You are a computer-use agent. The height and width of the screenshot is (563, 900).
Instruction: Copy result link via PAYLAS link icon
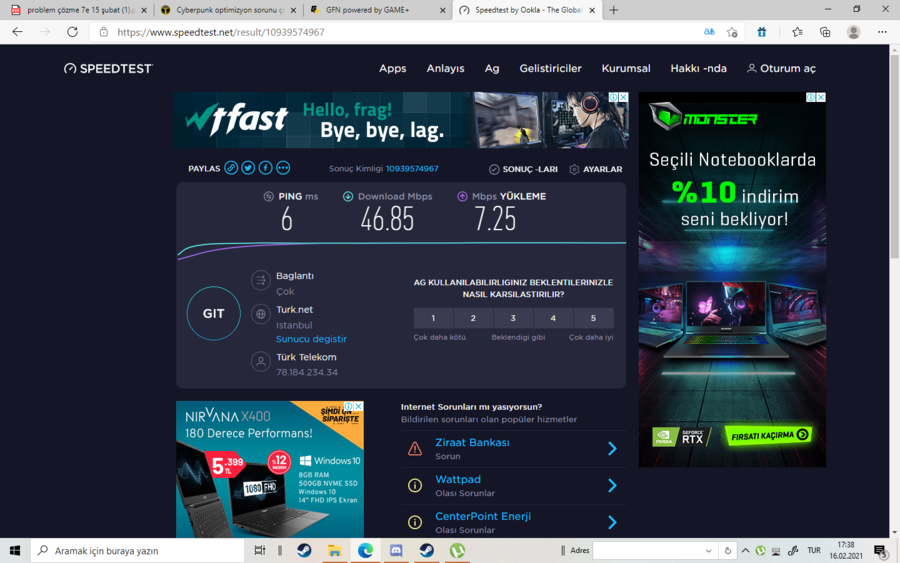(x=231, y=168)
